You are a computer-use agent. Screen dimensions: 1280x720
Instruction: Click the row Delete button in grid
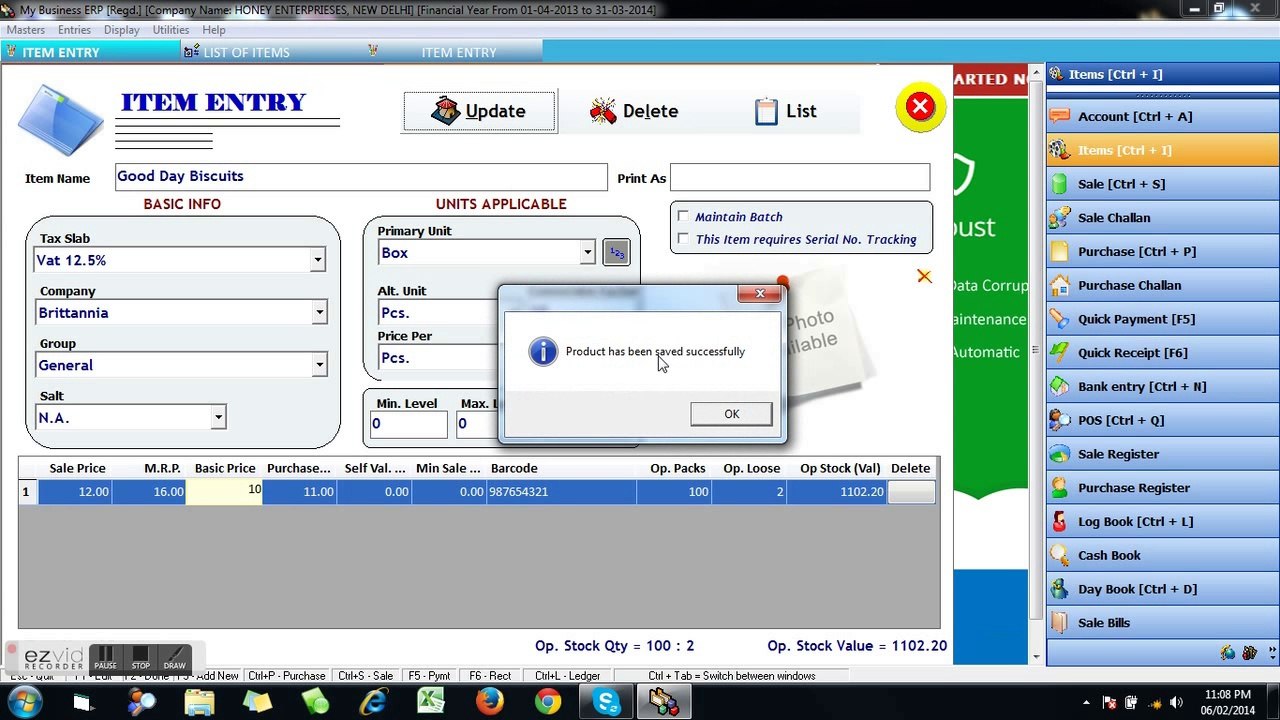[x=911, y=492]
